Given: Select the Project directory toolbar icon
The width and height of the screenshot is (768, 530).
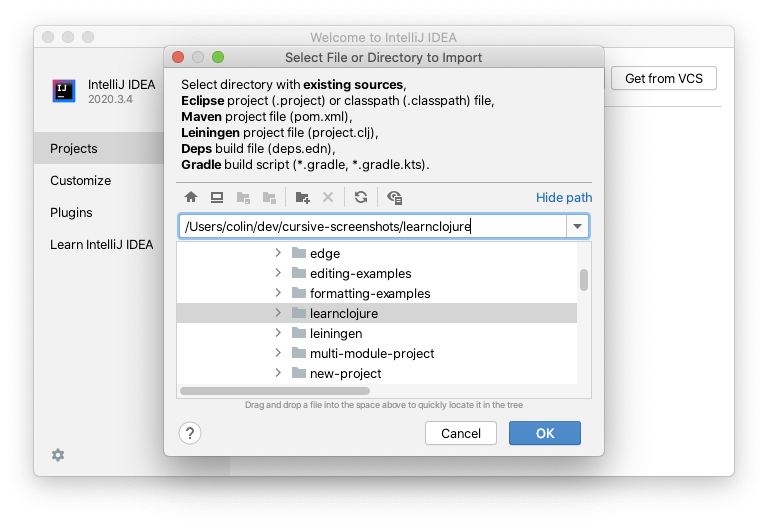Looking at the screenshot, I should [243, 197].
